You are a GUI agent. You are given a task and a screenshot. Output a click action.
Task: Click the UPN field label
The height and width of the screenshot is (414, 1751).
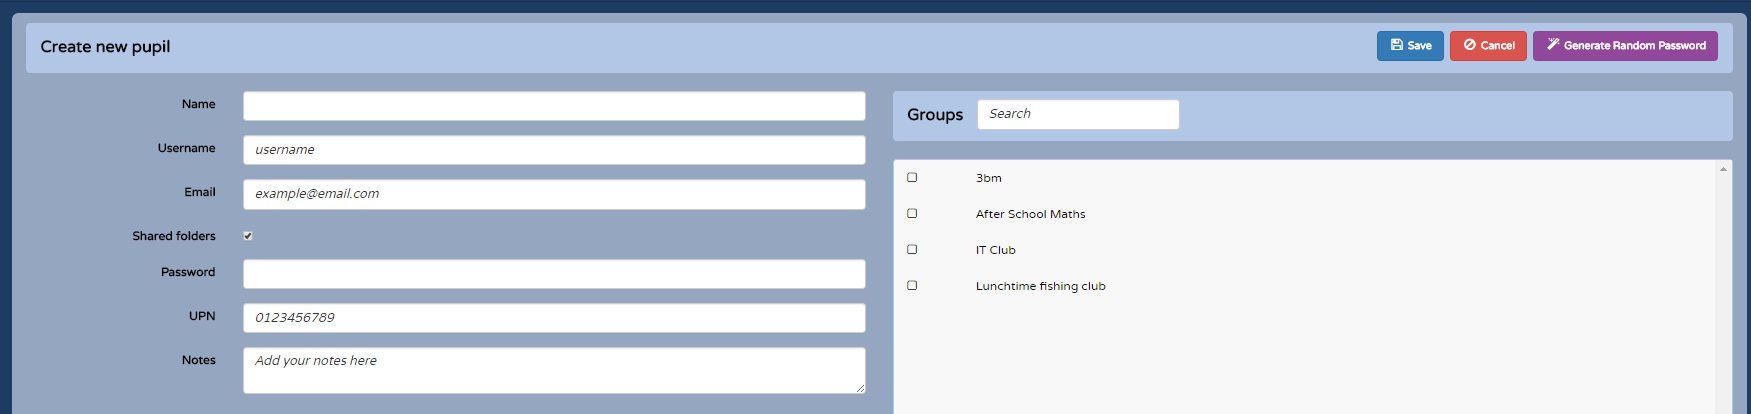click(x=202, y=316)
